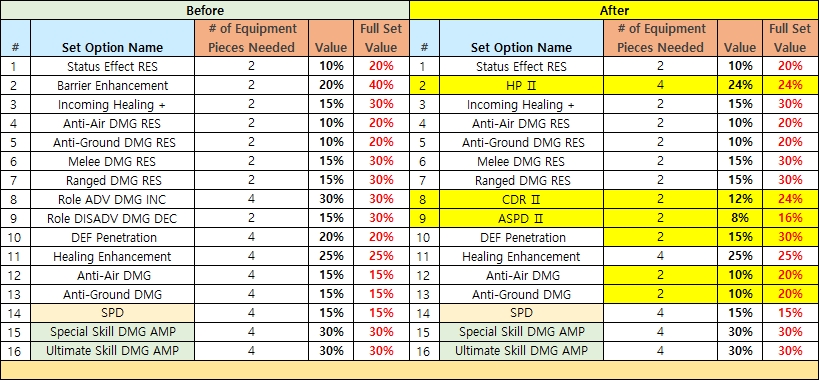This screenshot has width=819, height=380.
Task: Select 'SPD' cell in the Before table
Action: coord(112,313)
